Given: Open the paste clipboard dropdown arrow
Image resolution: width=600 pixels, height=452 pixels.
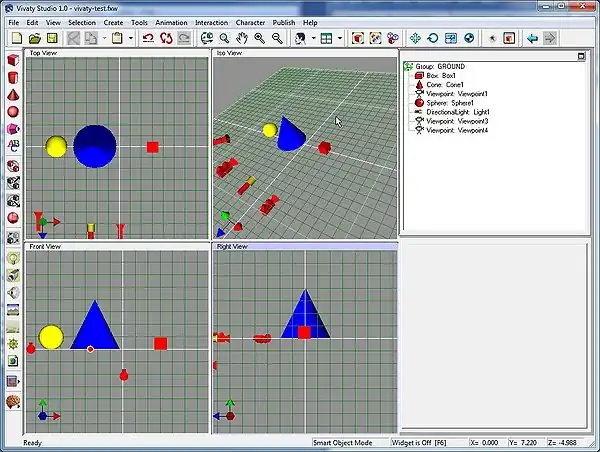Looking at the screenshot, I should tap(131, 38).
